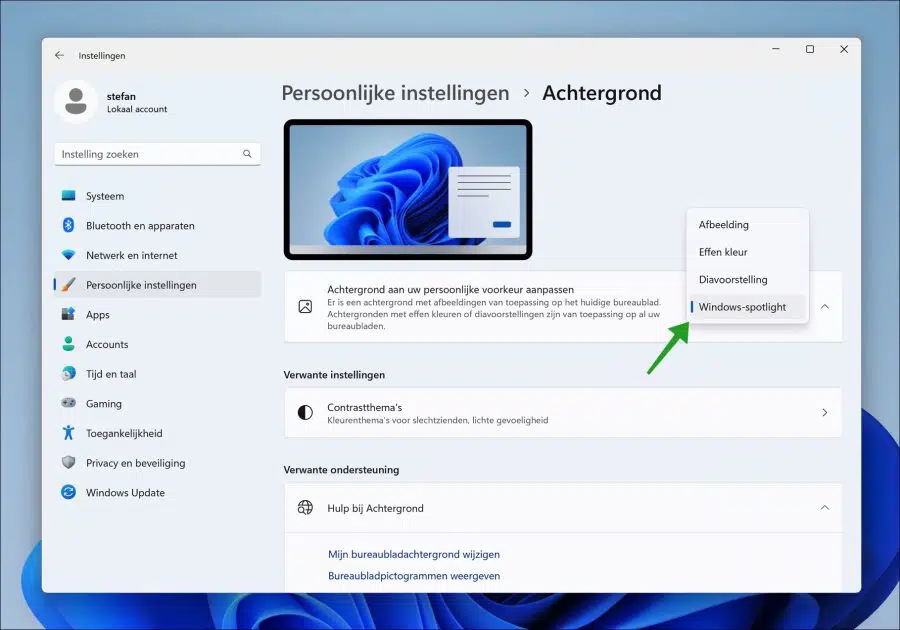Click the Toegankelijkheid figure icon
The image size is (900, 630).
coord(68,433)
